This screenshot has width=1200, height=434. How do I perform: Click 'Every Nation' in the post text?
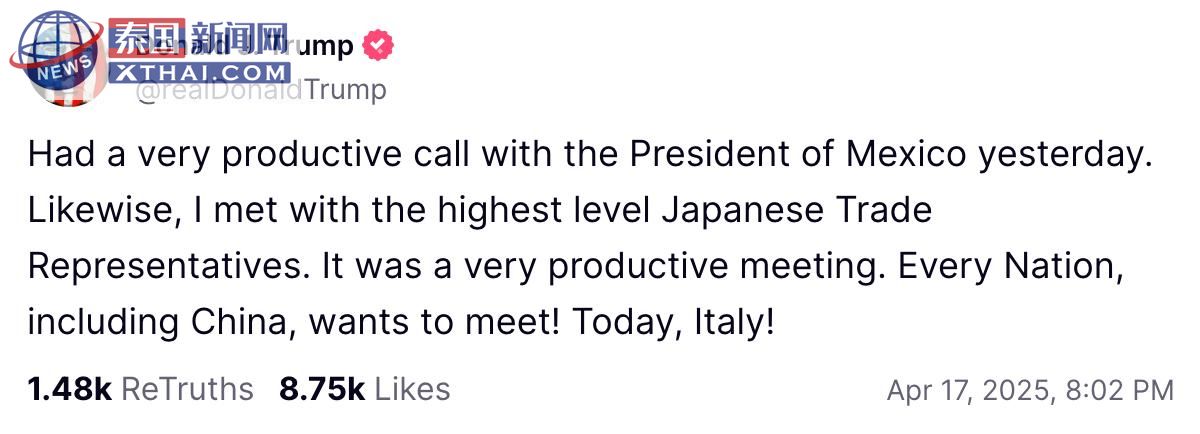coord(1027,266)
